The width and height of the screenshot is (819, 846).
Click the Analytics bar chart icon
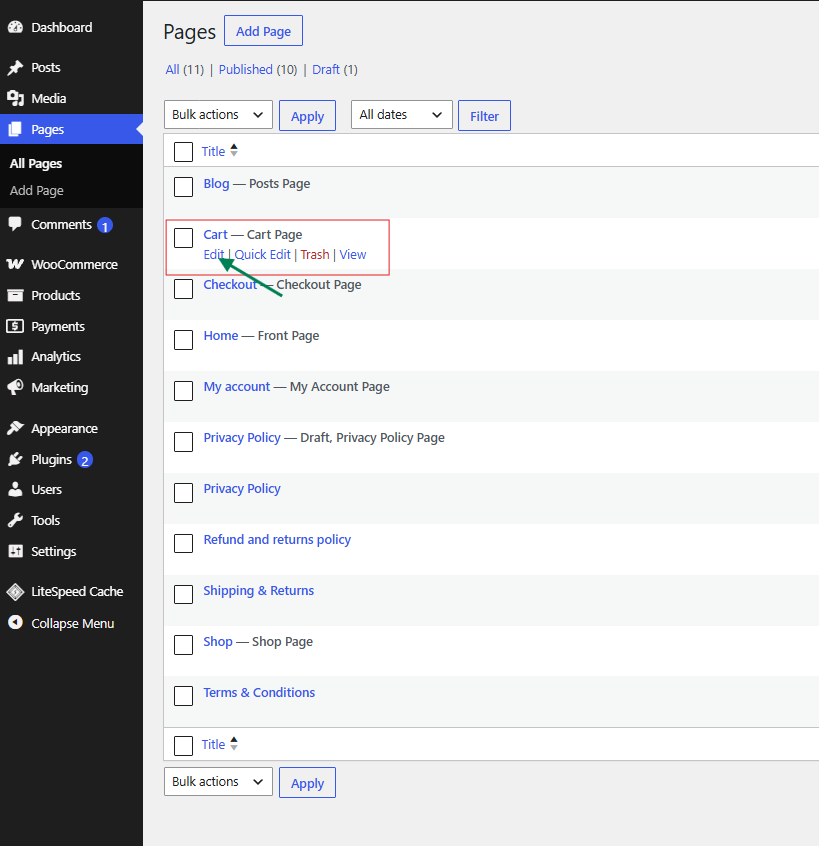[x=15, y=357]
